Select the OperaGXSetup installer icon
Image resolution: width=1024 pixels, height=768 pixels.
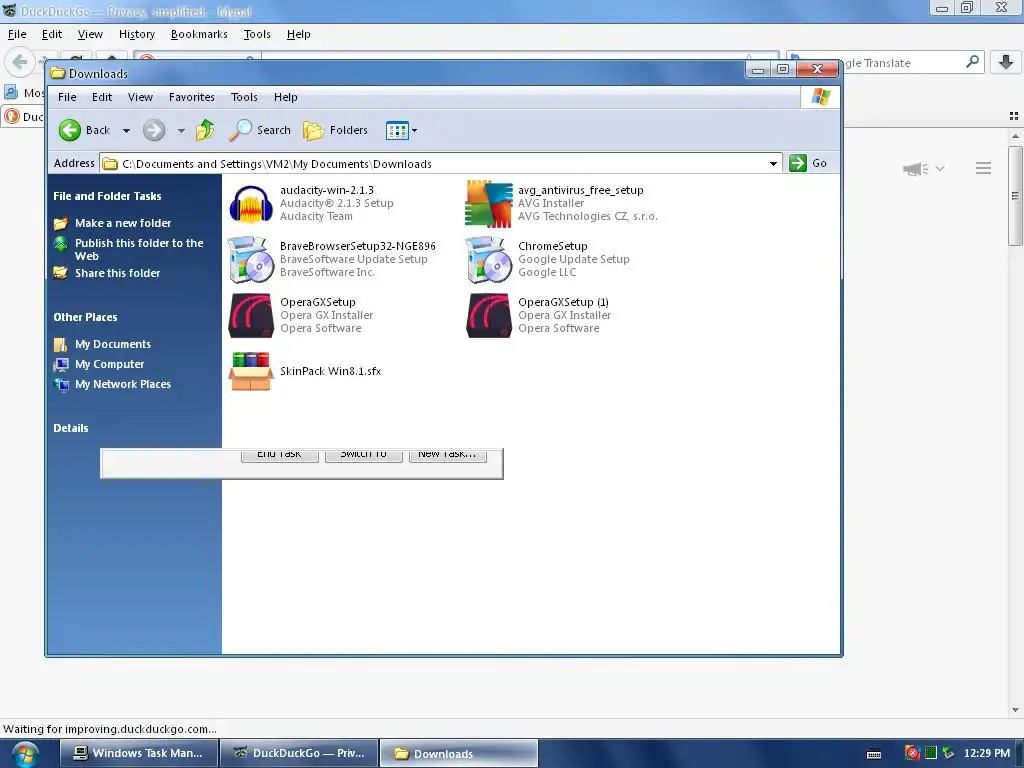click(251, 315)
